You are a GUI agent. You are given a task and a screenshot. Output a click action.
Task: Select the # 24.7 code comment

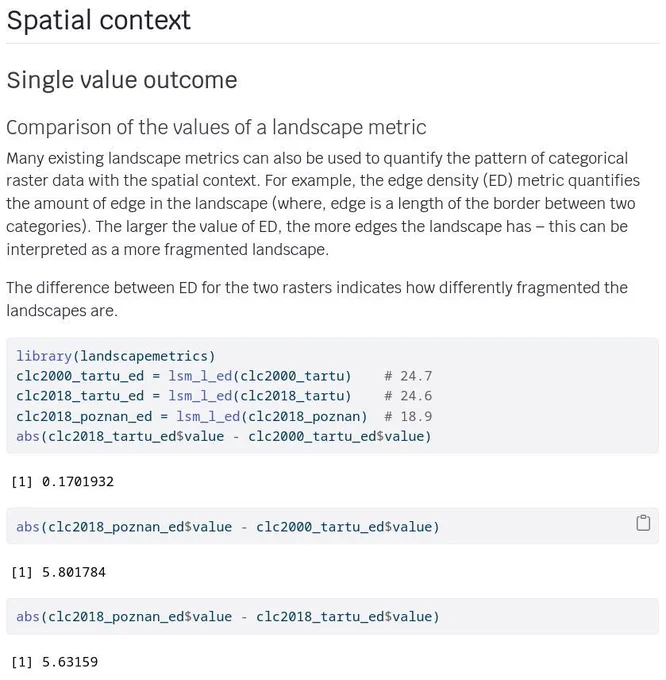pyautogui.click(x=408, y=376)
